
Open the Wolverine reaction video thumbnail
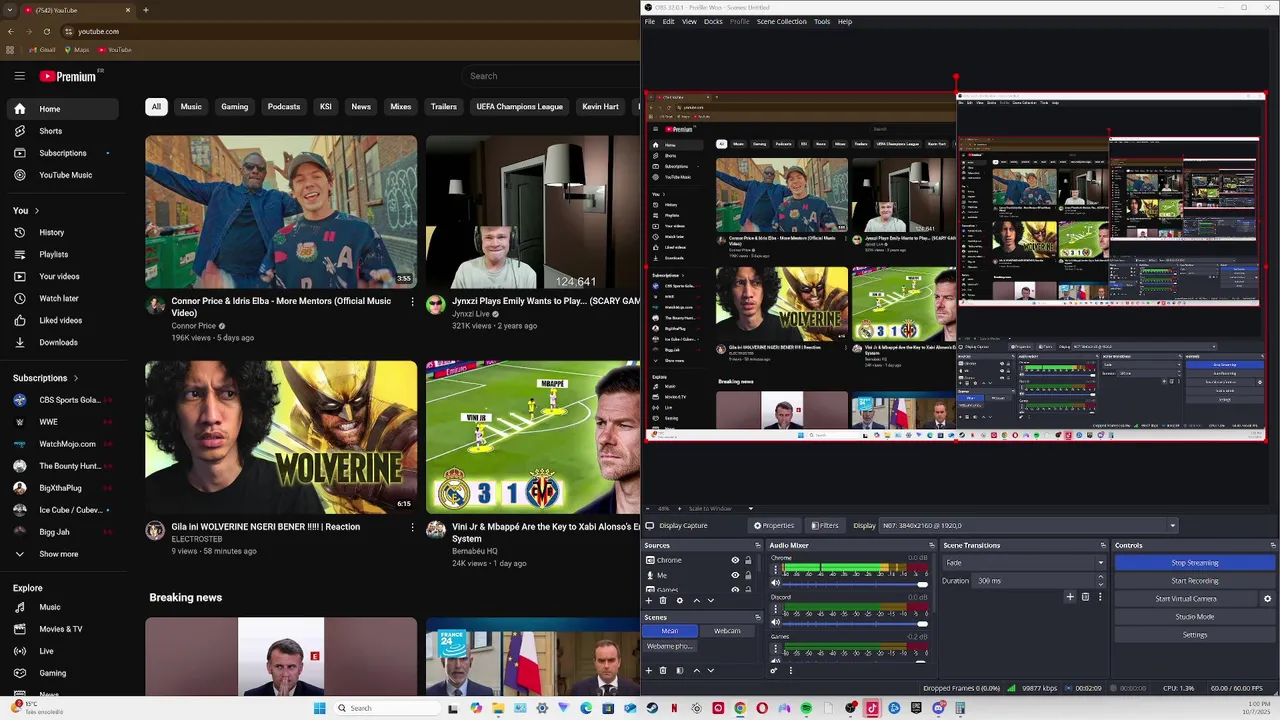pos(281,437)
